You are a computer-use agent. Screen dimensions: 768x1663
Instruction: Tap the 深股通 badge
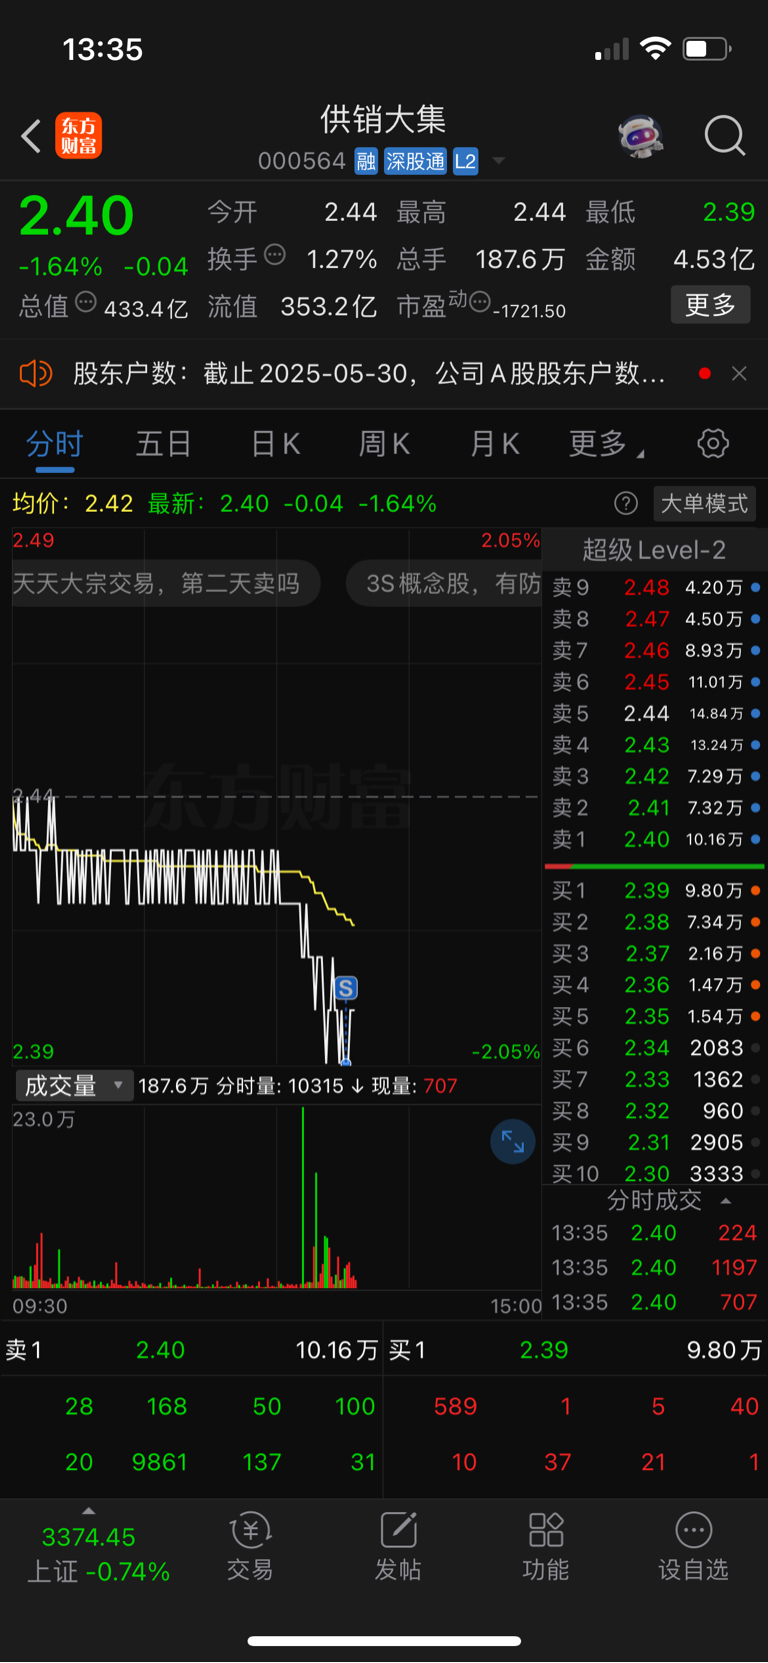click(x=415, y=161)
